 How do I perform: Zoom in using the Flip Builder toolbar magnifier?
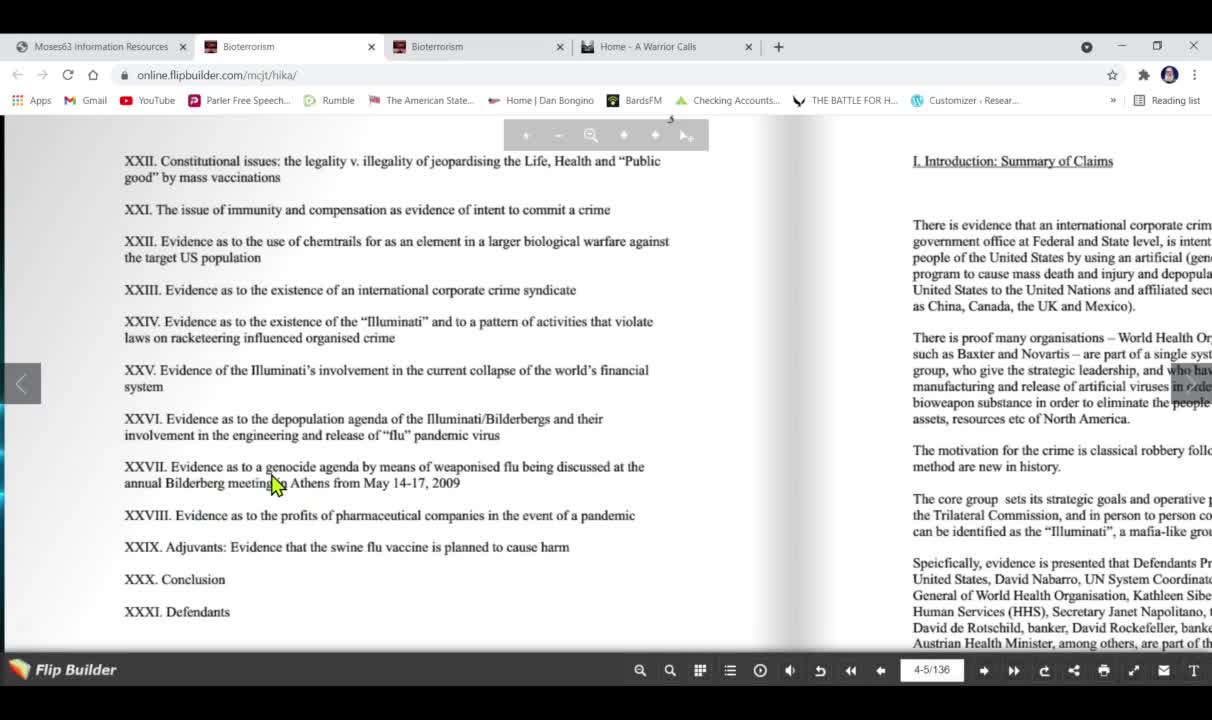640,670
